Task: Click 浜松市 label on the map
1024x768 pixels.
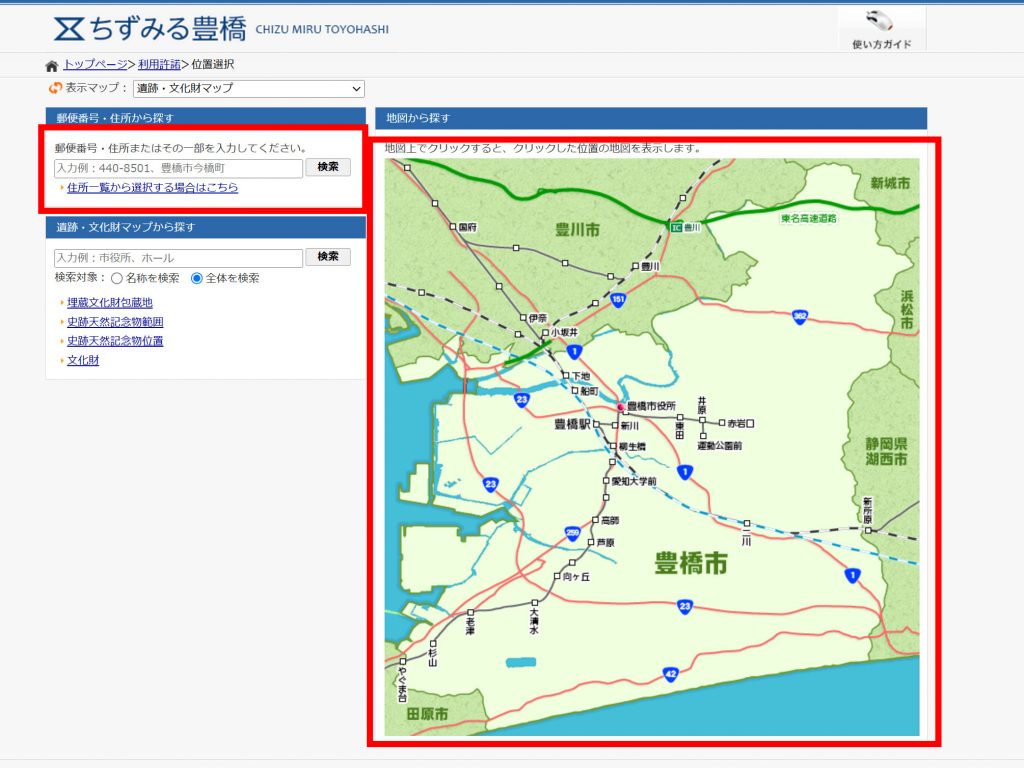Action: 906,310
